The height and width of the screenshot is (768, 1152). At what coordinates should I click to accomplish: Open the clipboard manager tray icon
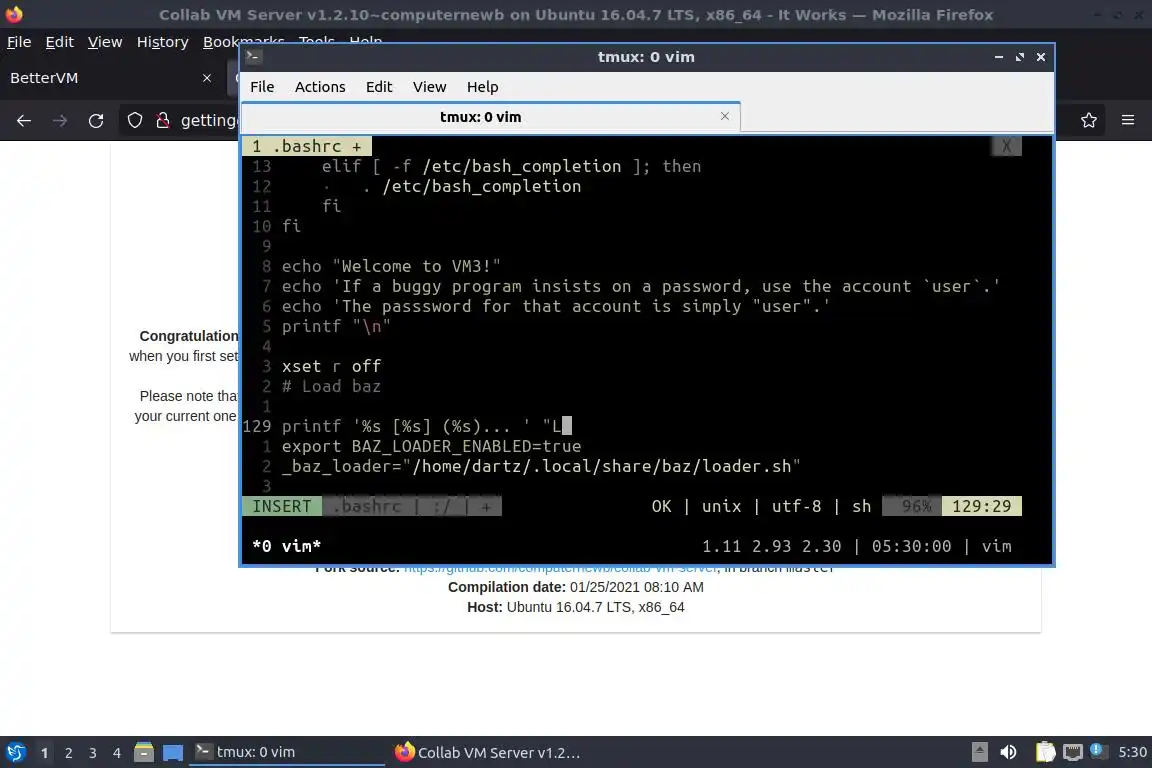coord(1045,752)
